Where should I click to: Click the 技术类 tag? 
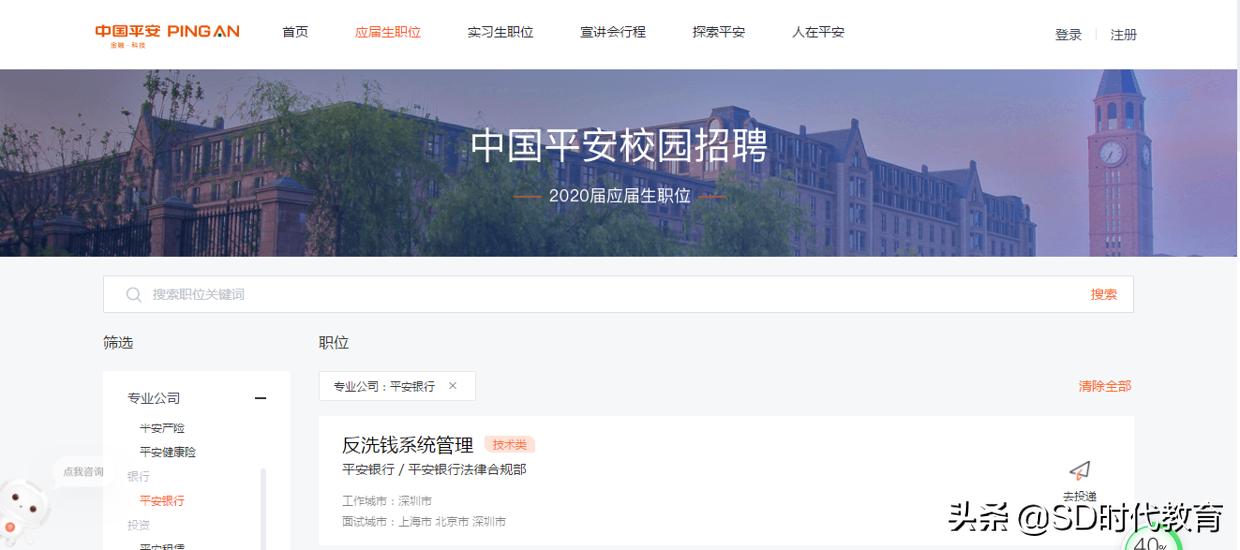coord(510,445)
